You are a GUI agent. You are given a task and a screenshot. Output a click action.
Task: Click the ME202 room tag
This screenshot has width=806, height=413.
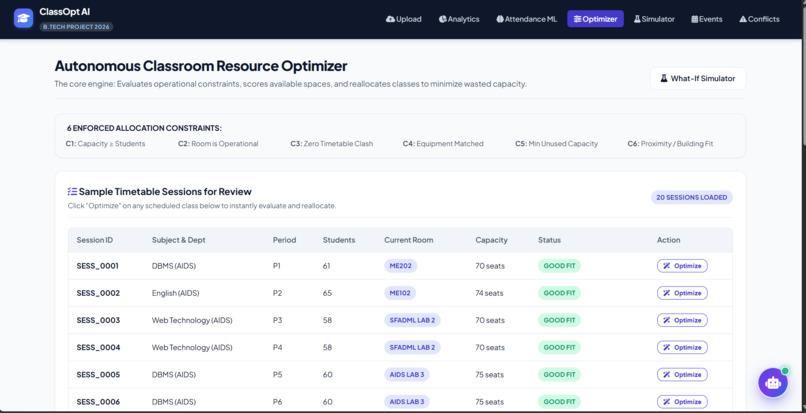tap(400, 266)
